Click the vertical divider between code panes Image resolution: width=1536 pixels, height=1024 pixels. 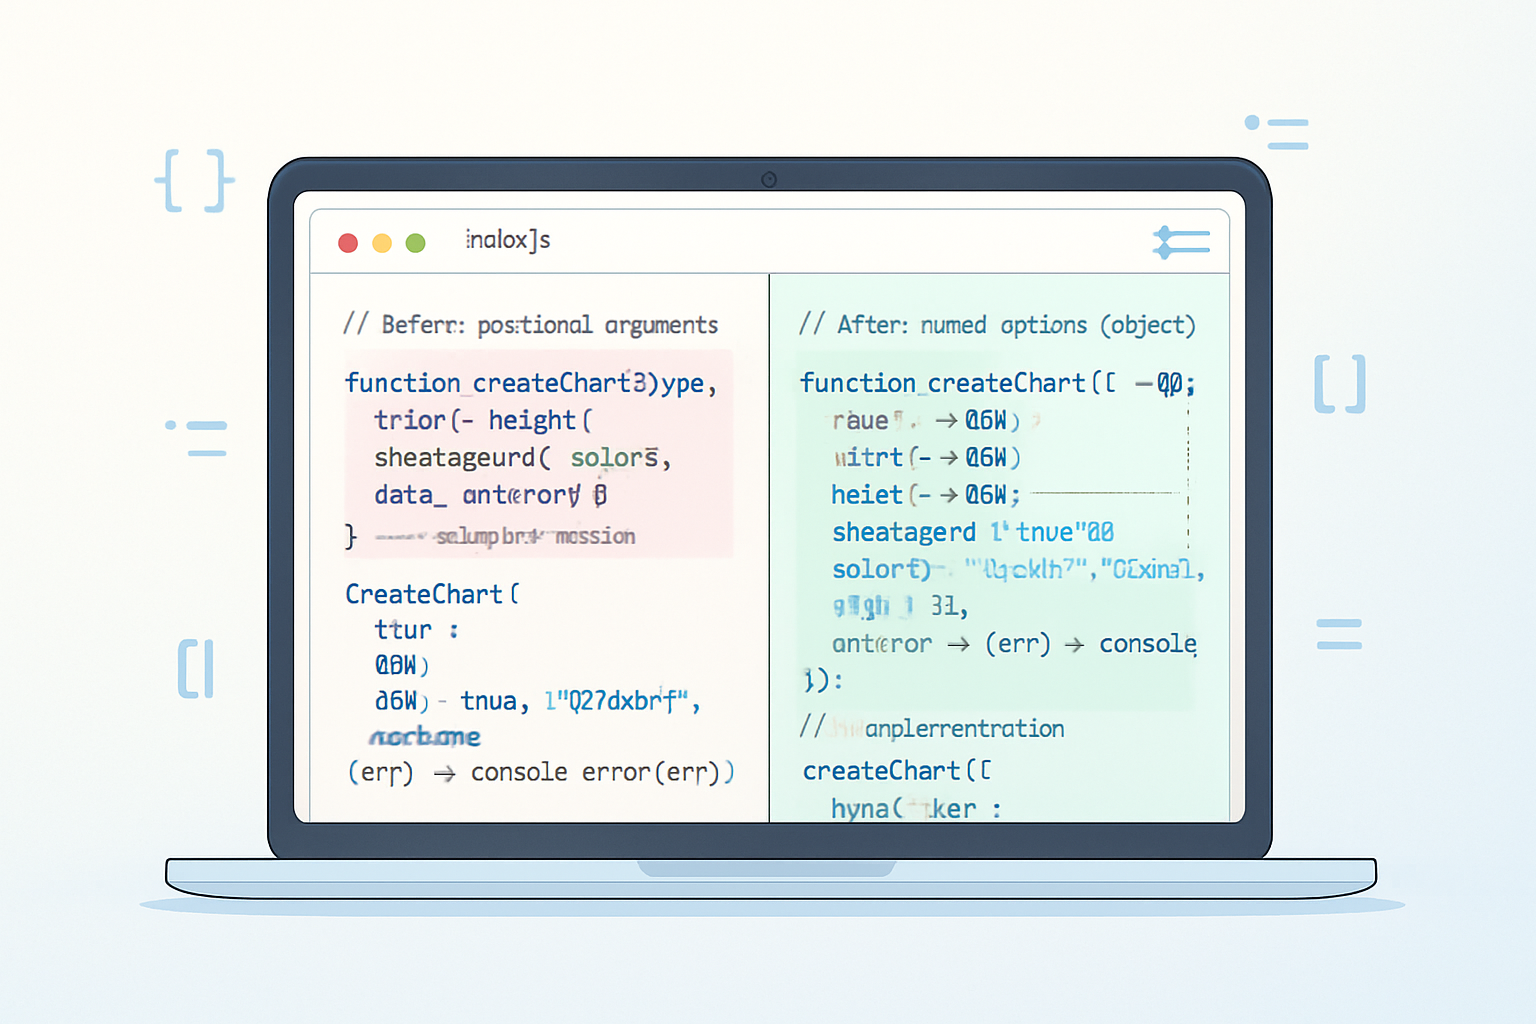769,550
